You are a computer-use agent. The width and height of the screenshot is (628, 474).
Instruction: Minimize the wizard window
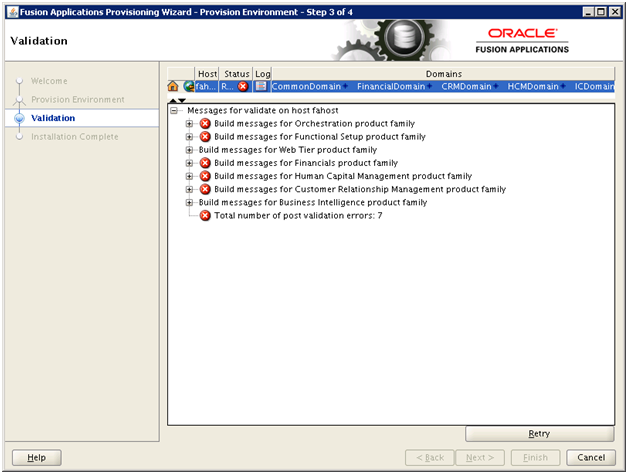coord(588,12)
